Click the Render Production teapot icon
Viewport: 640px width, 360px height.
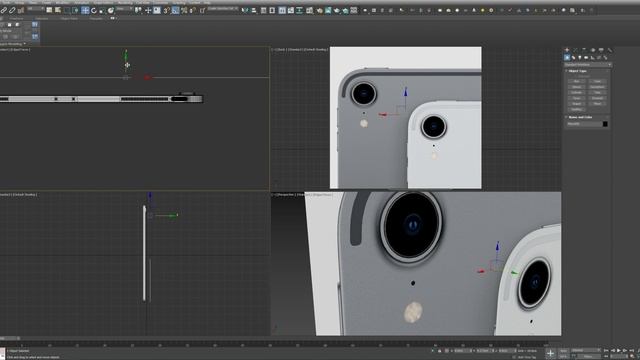click(x=336, y=10)
